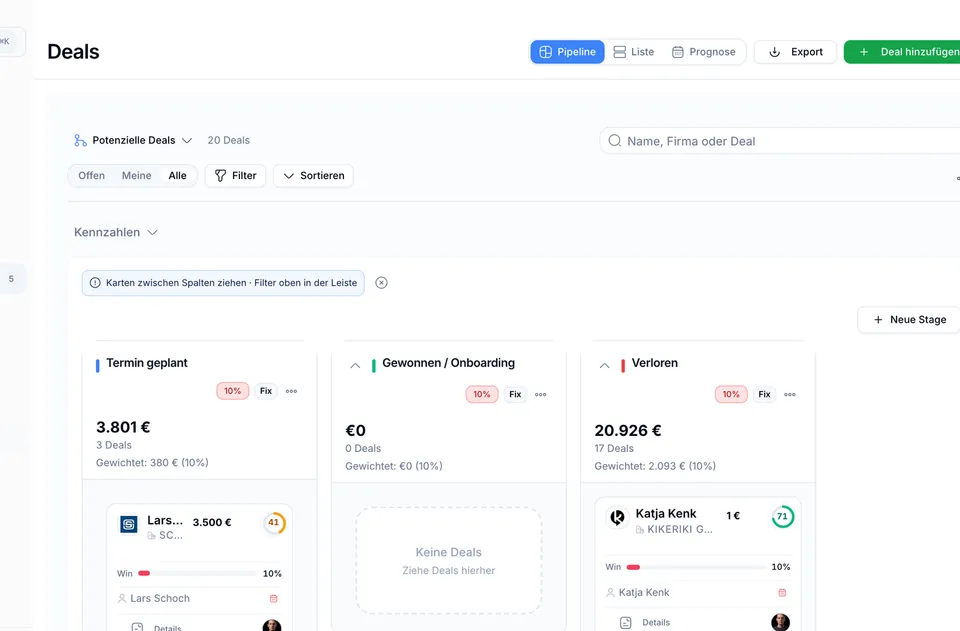
Task: Click the funnel icon in the Filter button
Action: [x=220, y=176]
